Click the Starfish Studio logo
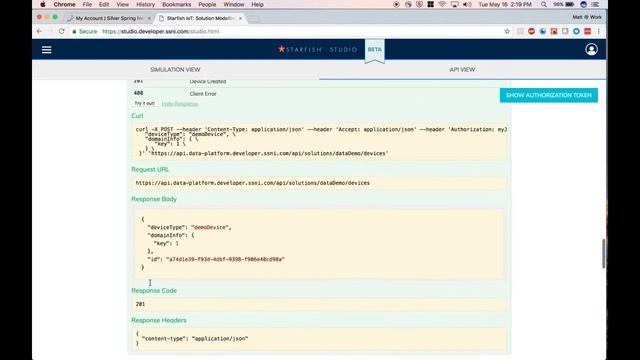 (318, 49)
